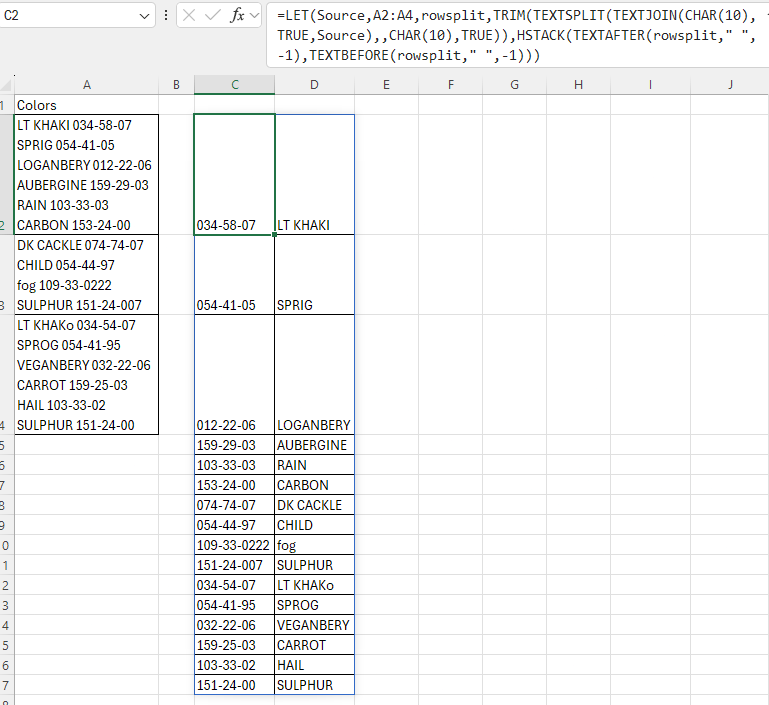Click cell showing 034-54-07
Viewport: 769px width, 705px height.
coord(234,585)
